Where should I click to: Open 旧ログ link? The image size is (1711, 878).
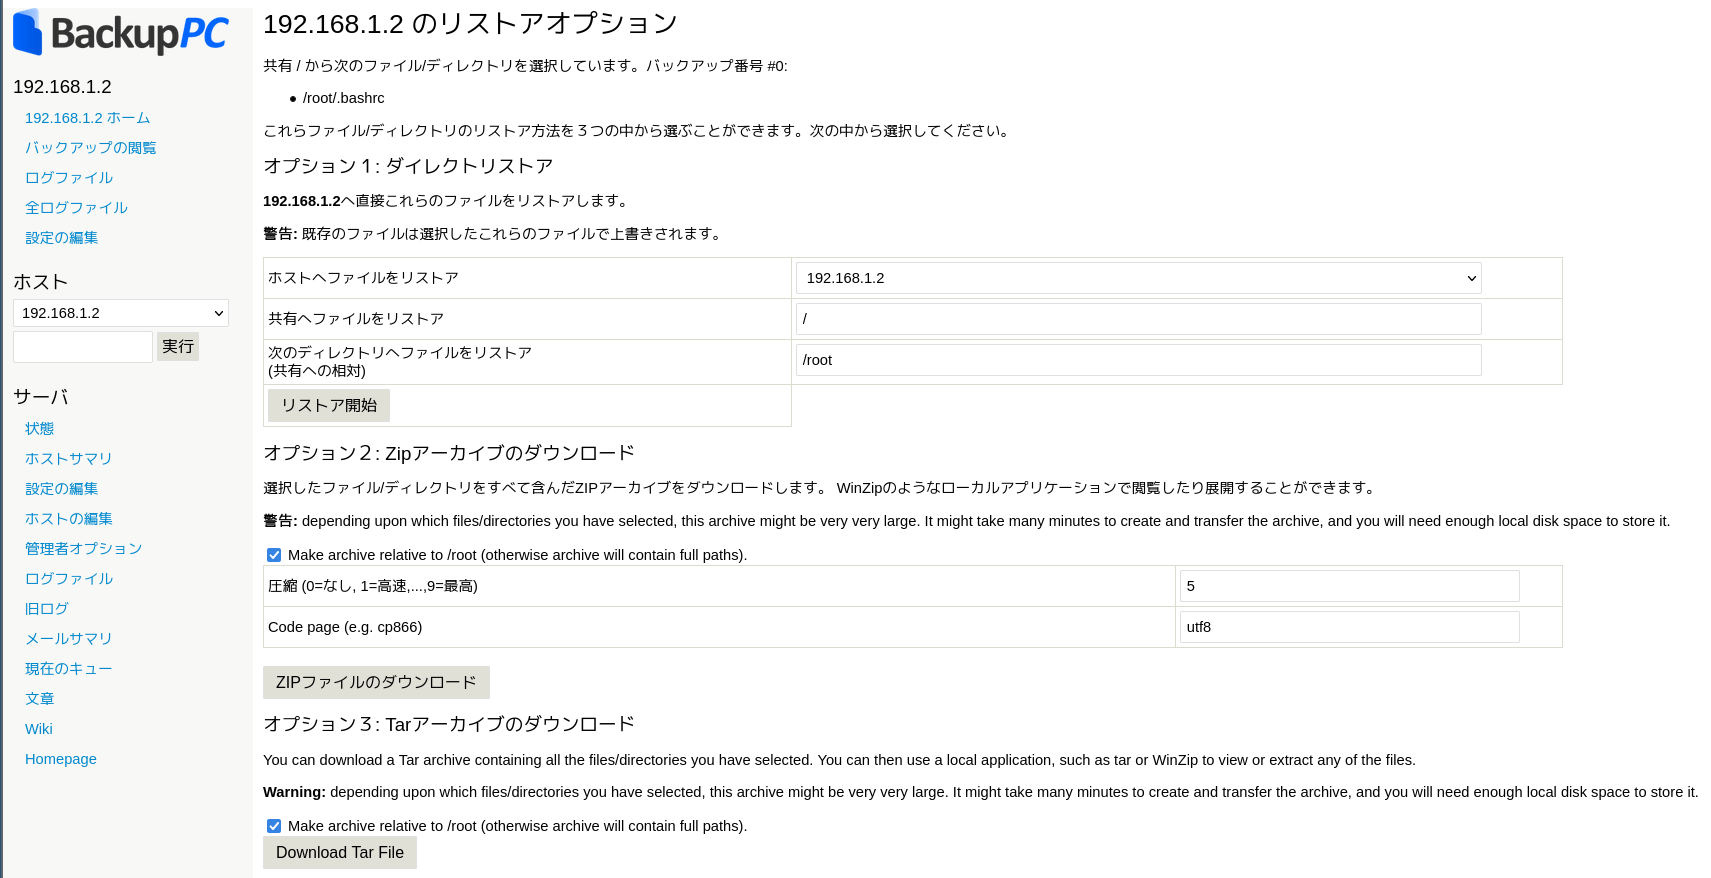(x=46, y=609)
